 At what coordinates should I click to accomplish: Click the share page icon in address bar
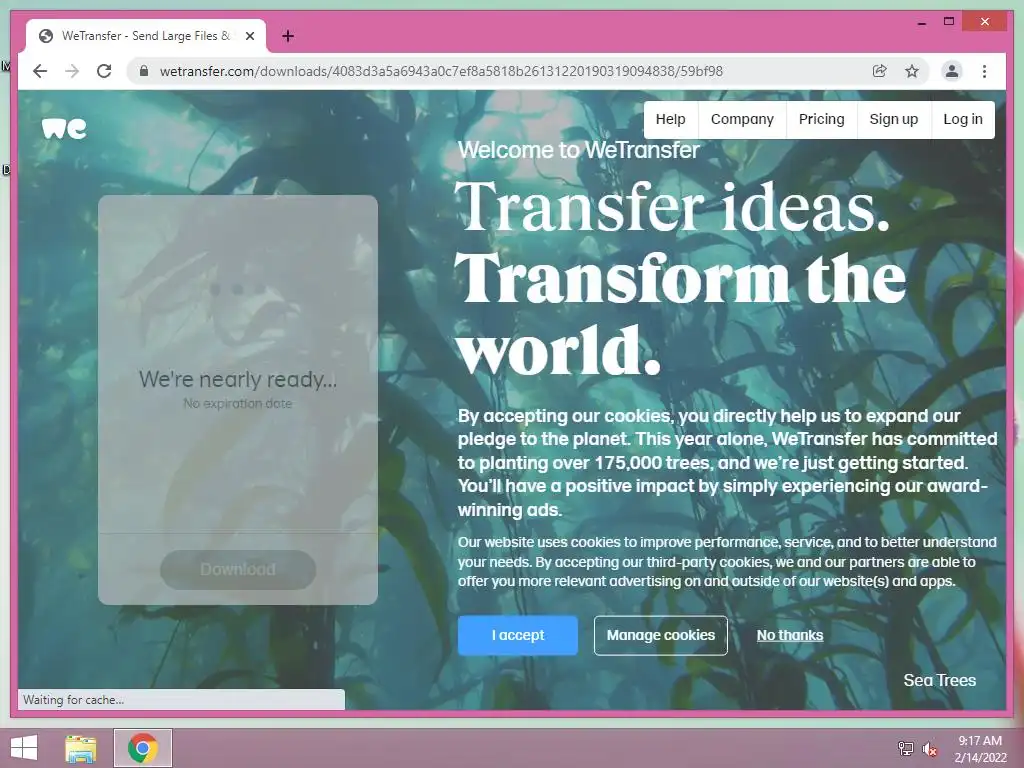click(880, 71)
